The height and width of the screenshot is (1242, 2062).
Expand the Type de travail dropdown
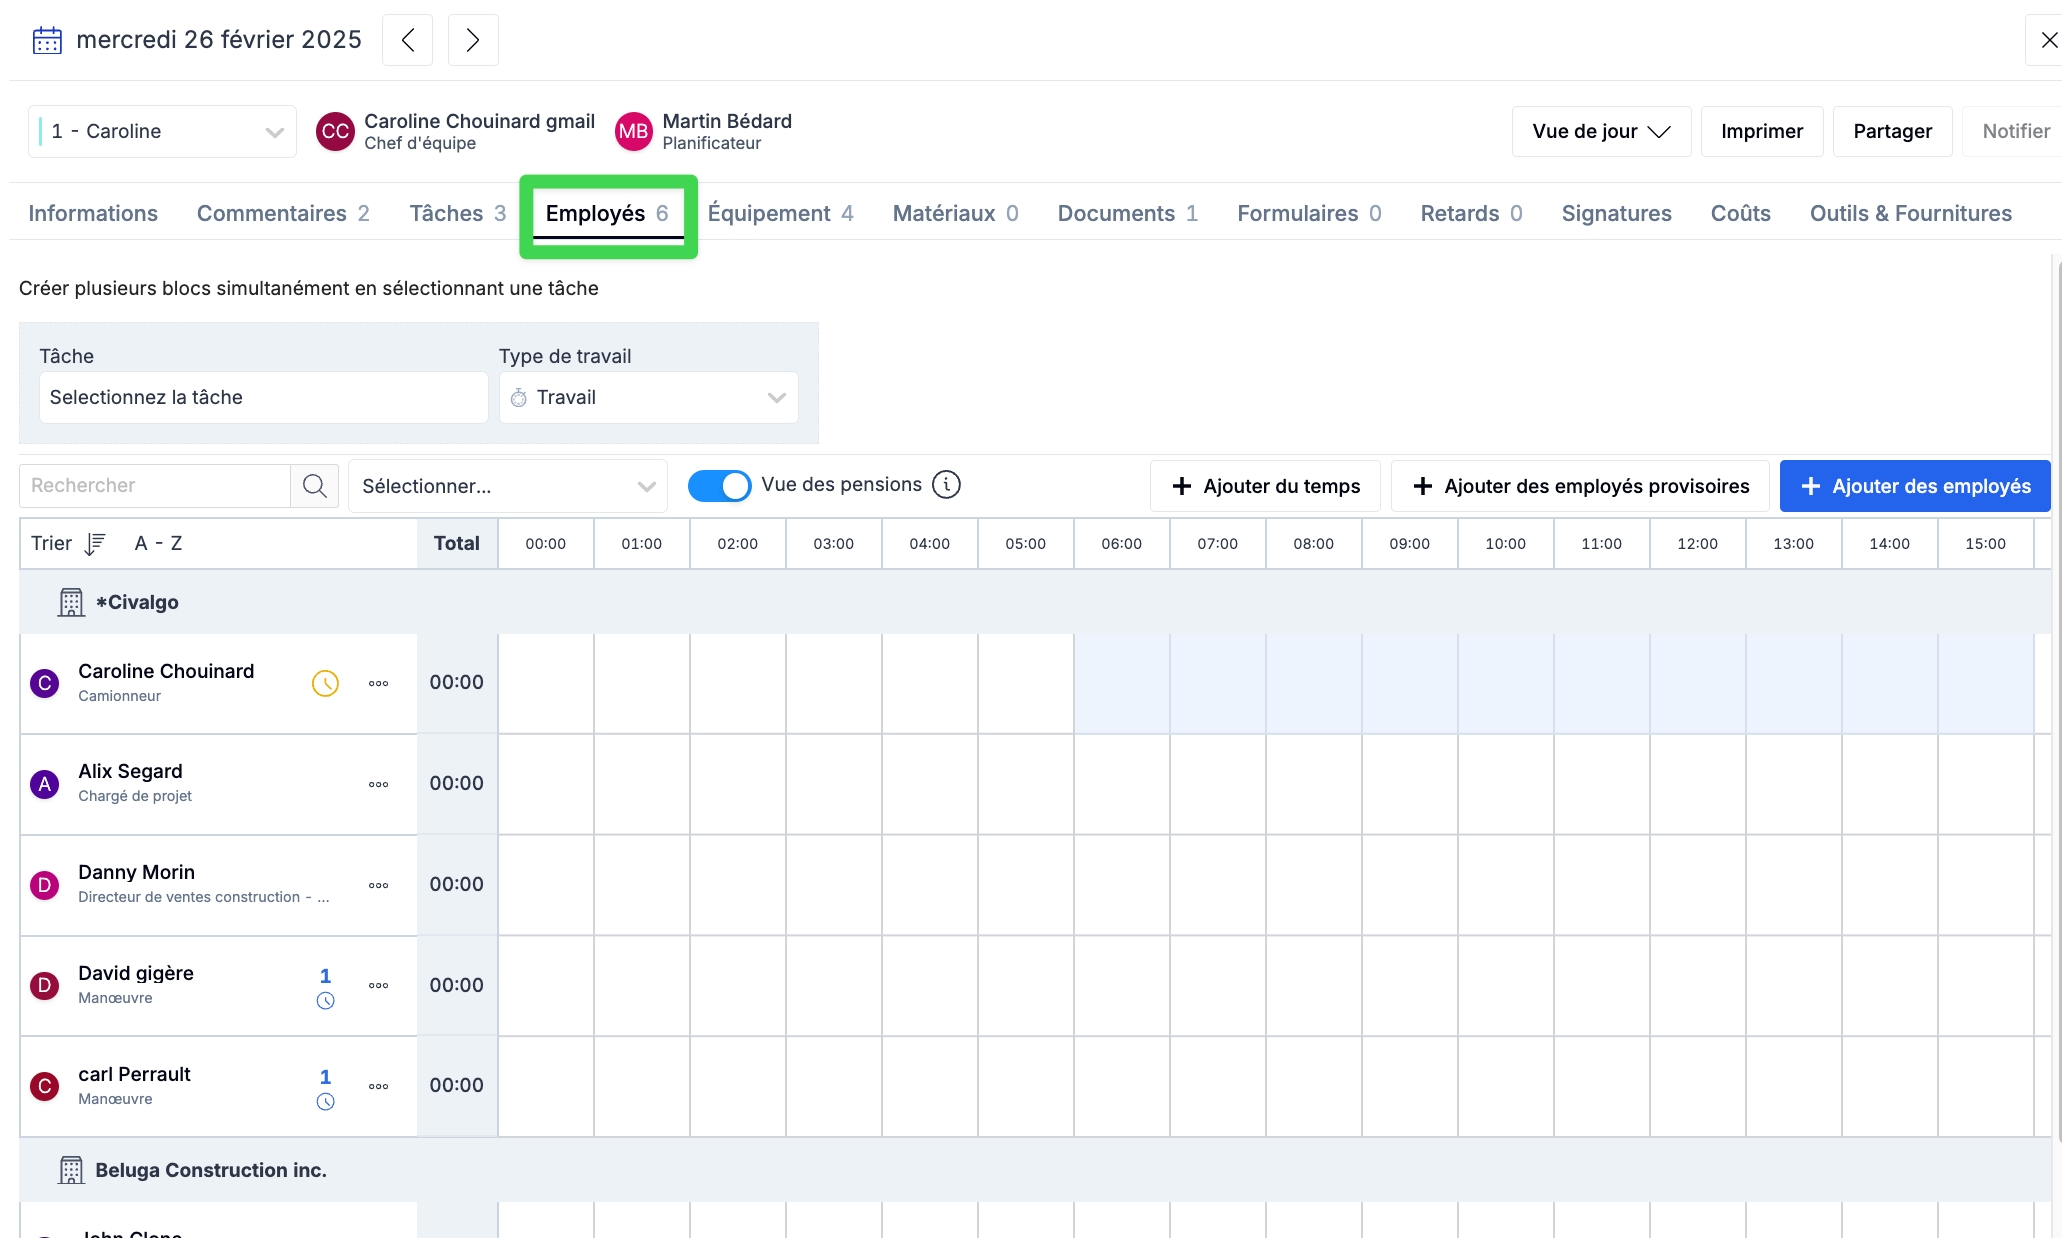click(648, 398)
